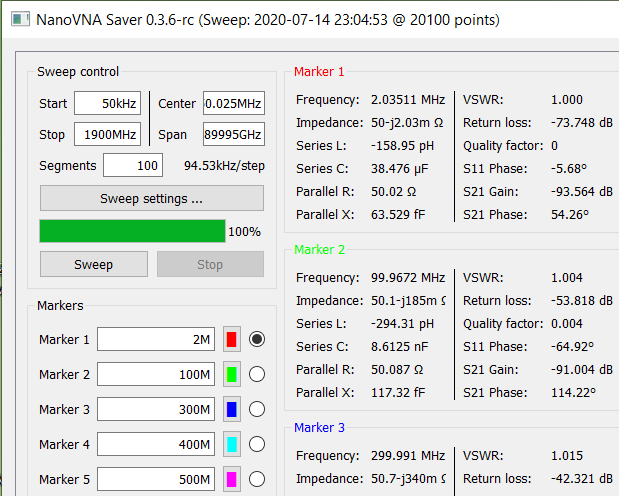Click the Marker 2 frequency value 99.9672 MHz

(x=408, y=278)
